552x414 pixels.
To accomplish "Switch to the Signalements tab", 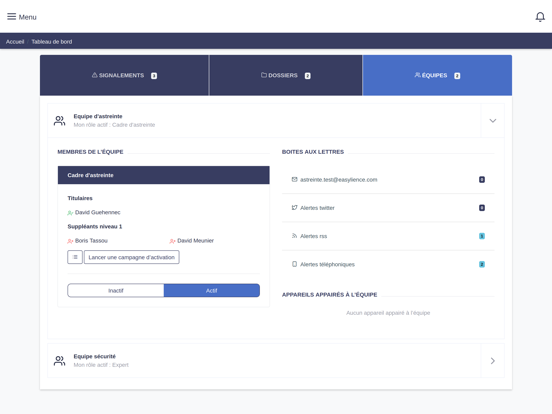I will click(124, 75).
